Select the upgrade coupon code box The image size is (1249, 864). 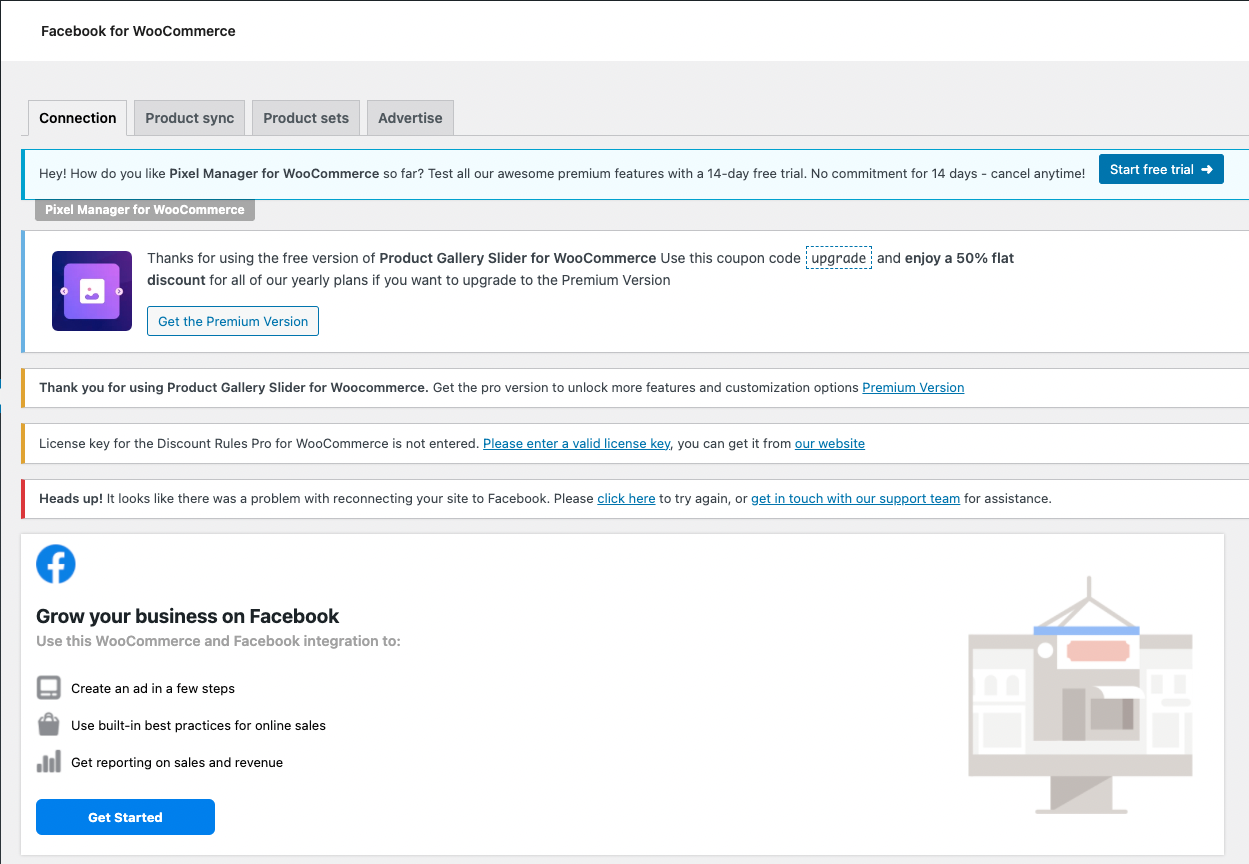(x=838, y=258)
